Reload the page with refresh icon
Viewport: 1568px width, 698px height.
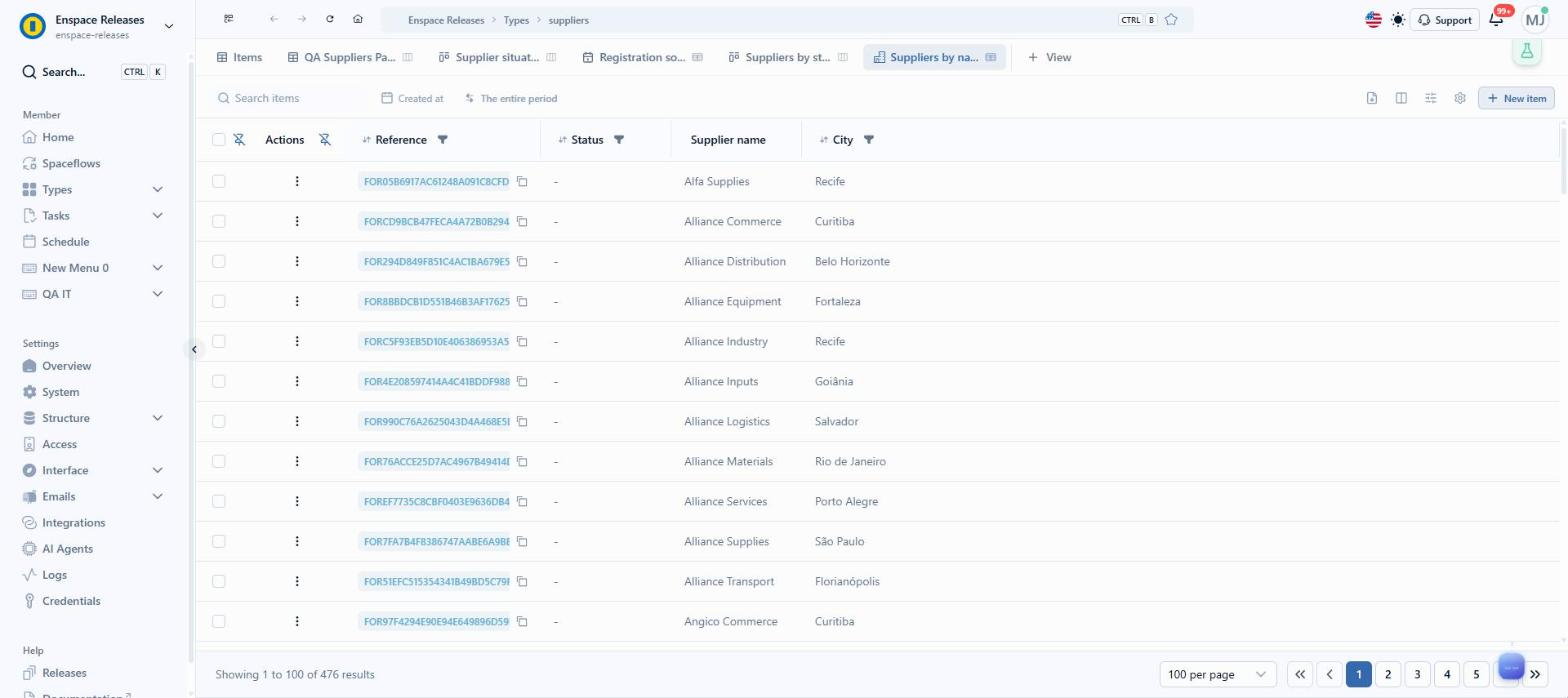[330, 19]
